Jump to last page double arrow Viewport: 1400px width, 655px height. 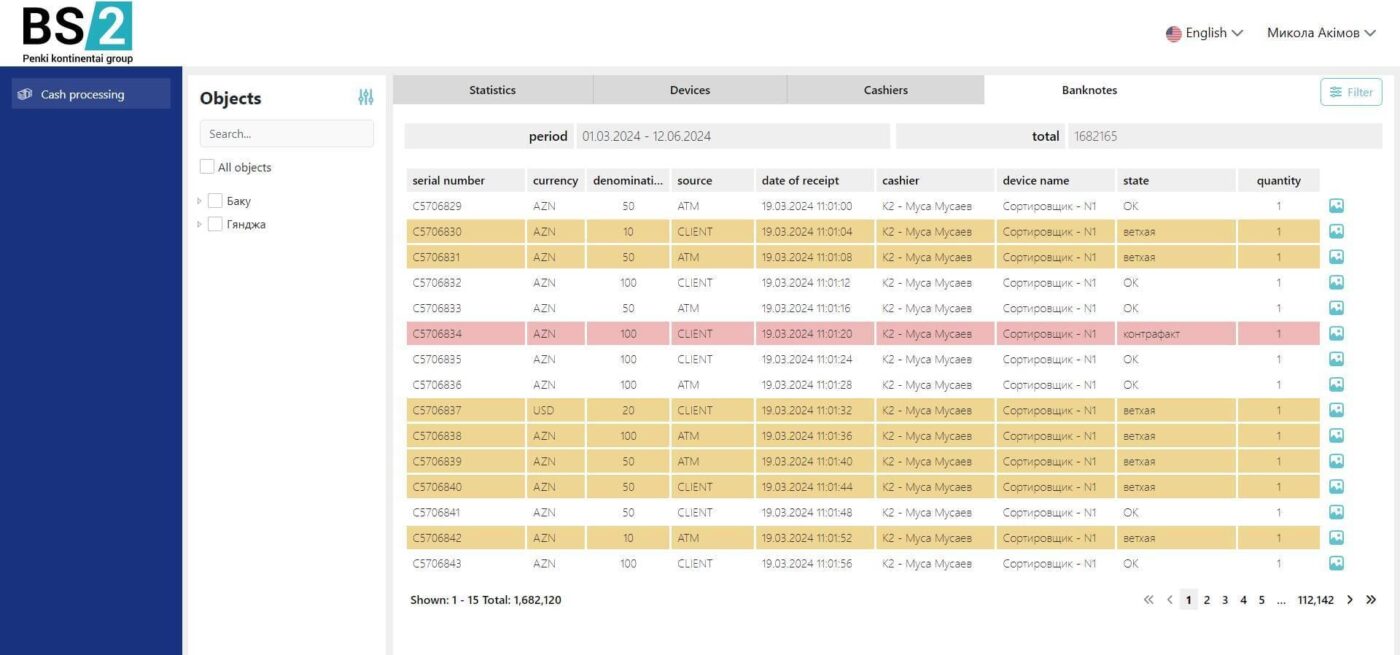pyautogui.click(x=1371, y=600)
